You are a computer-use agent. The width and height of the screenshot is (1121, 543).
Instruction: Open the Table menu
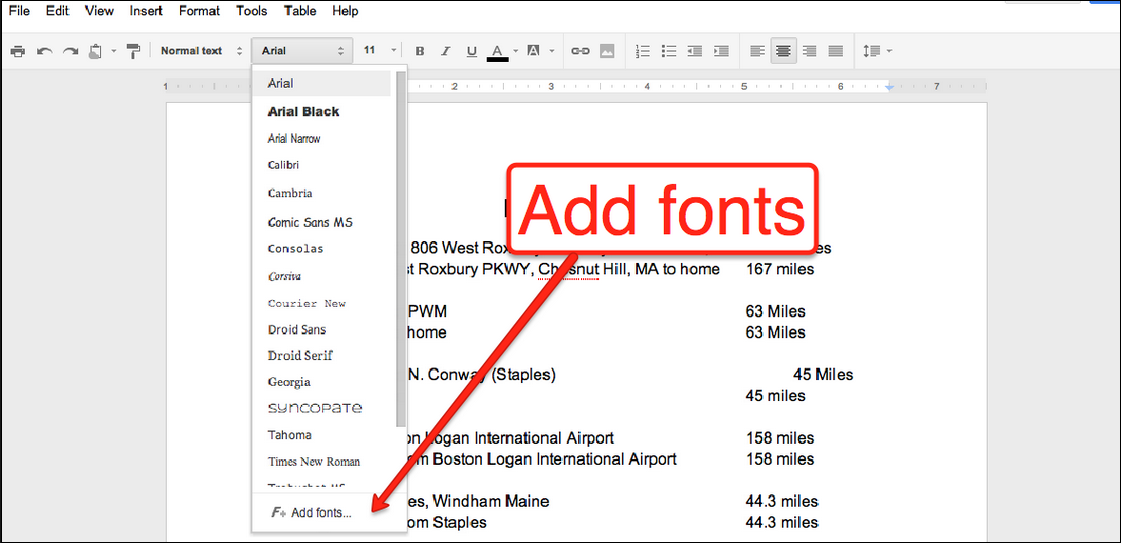pyautogui.click(x=300, y=11)
